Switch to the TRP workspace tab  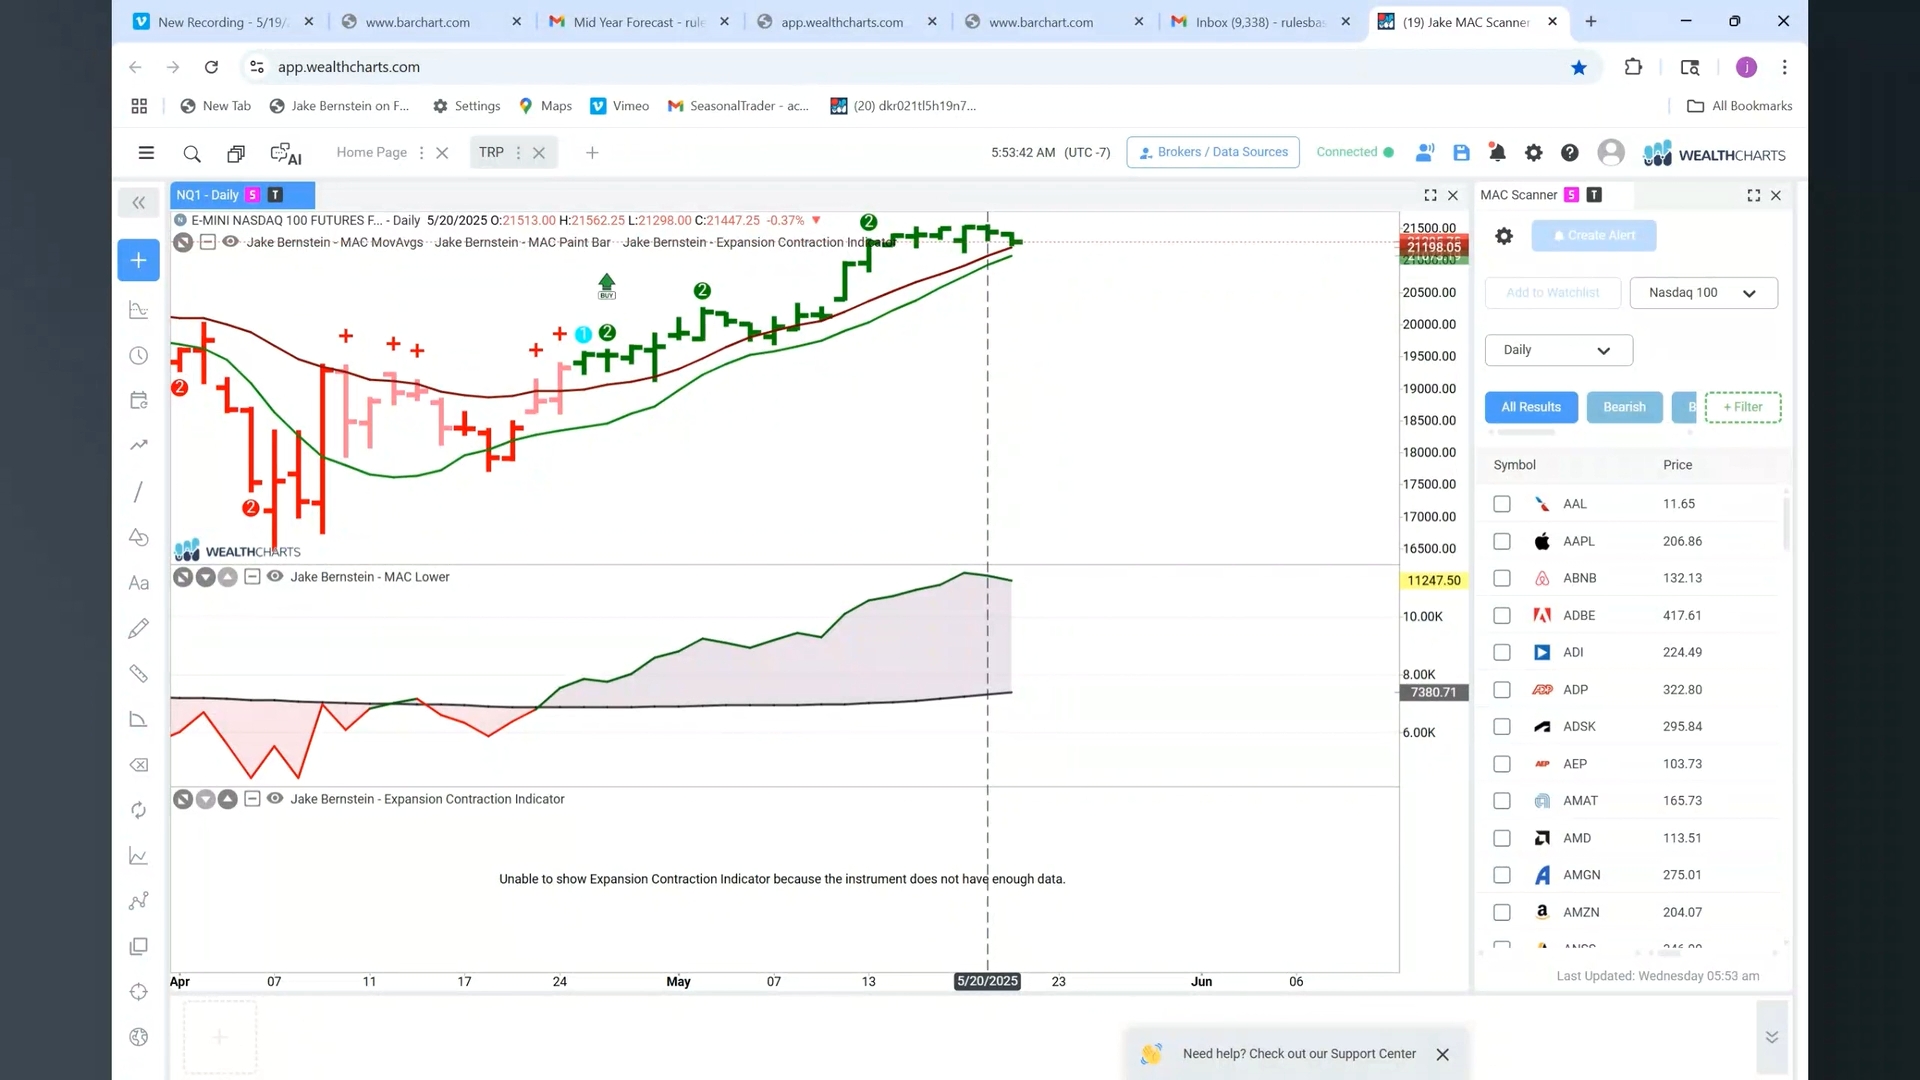[491, 152]
